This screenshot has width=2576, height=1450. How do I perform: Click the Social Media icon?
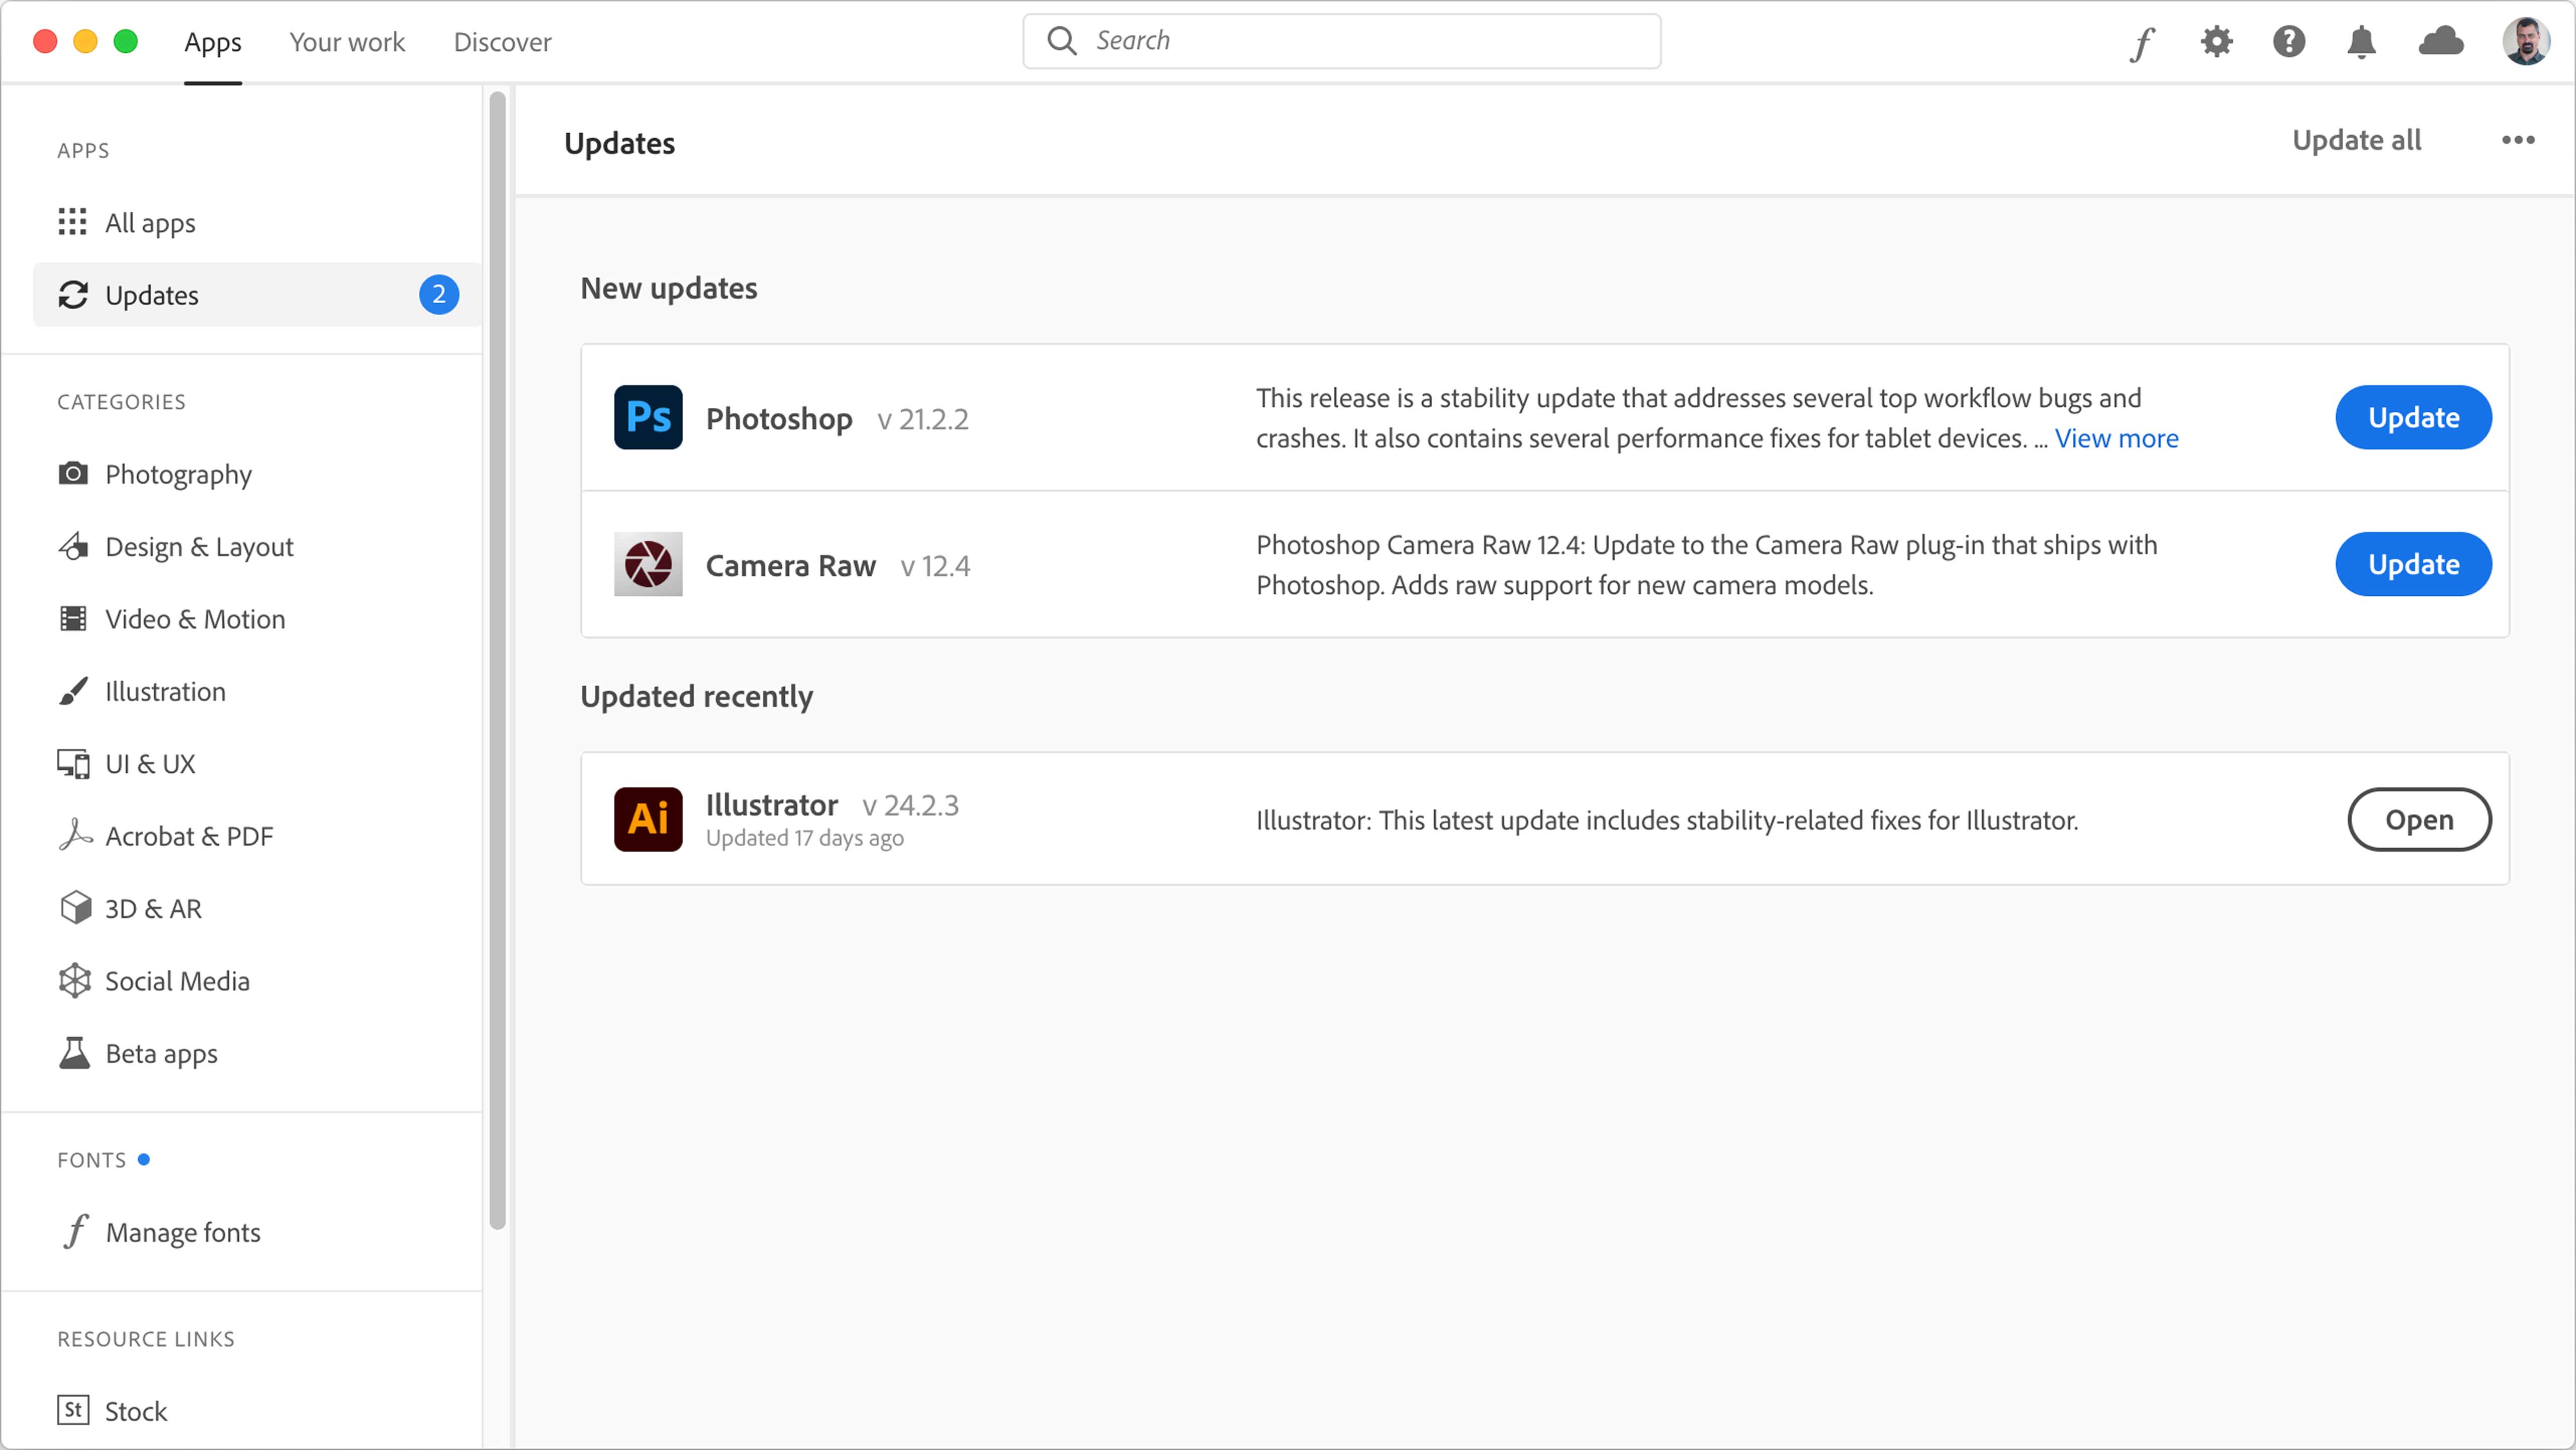click(x=74, y=980)
